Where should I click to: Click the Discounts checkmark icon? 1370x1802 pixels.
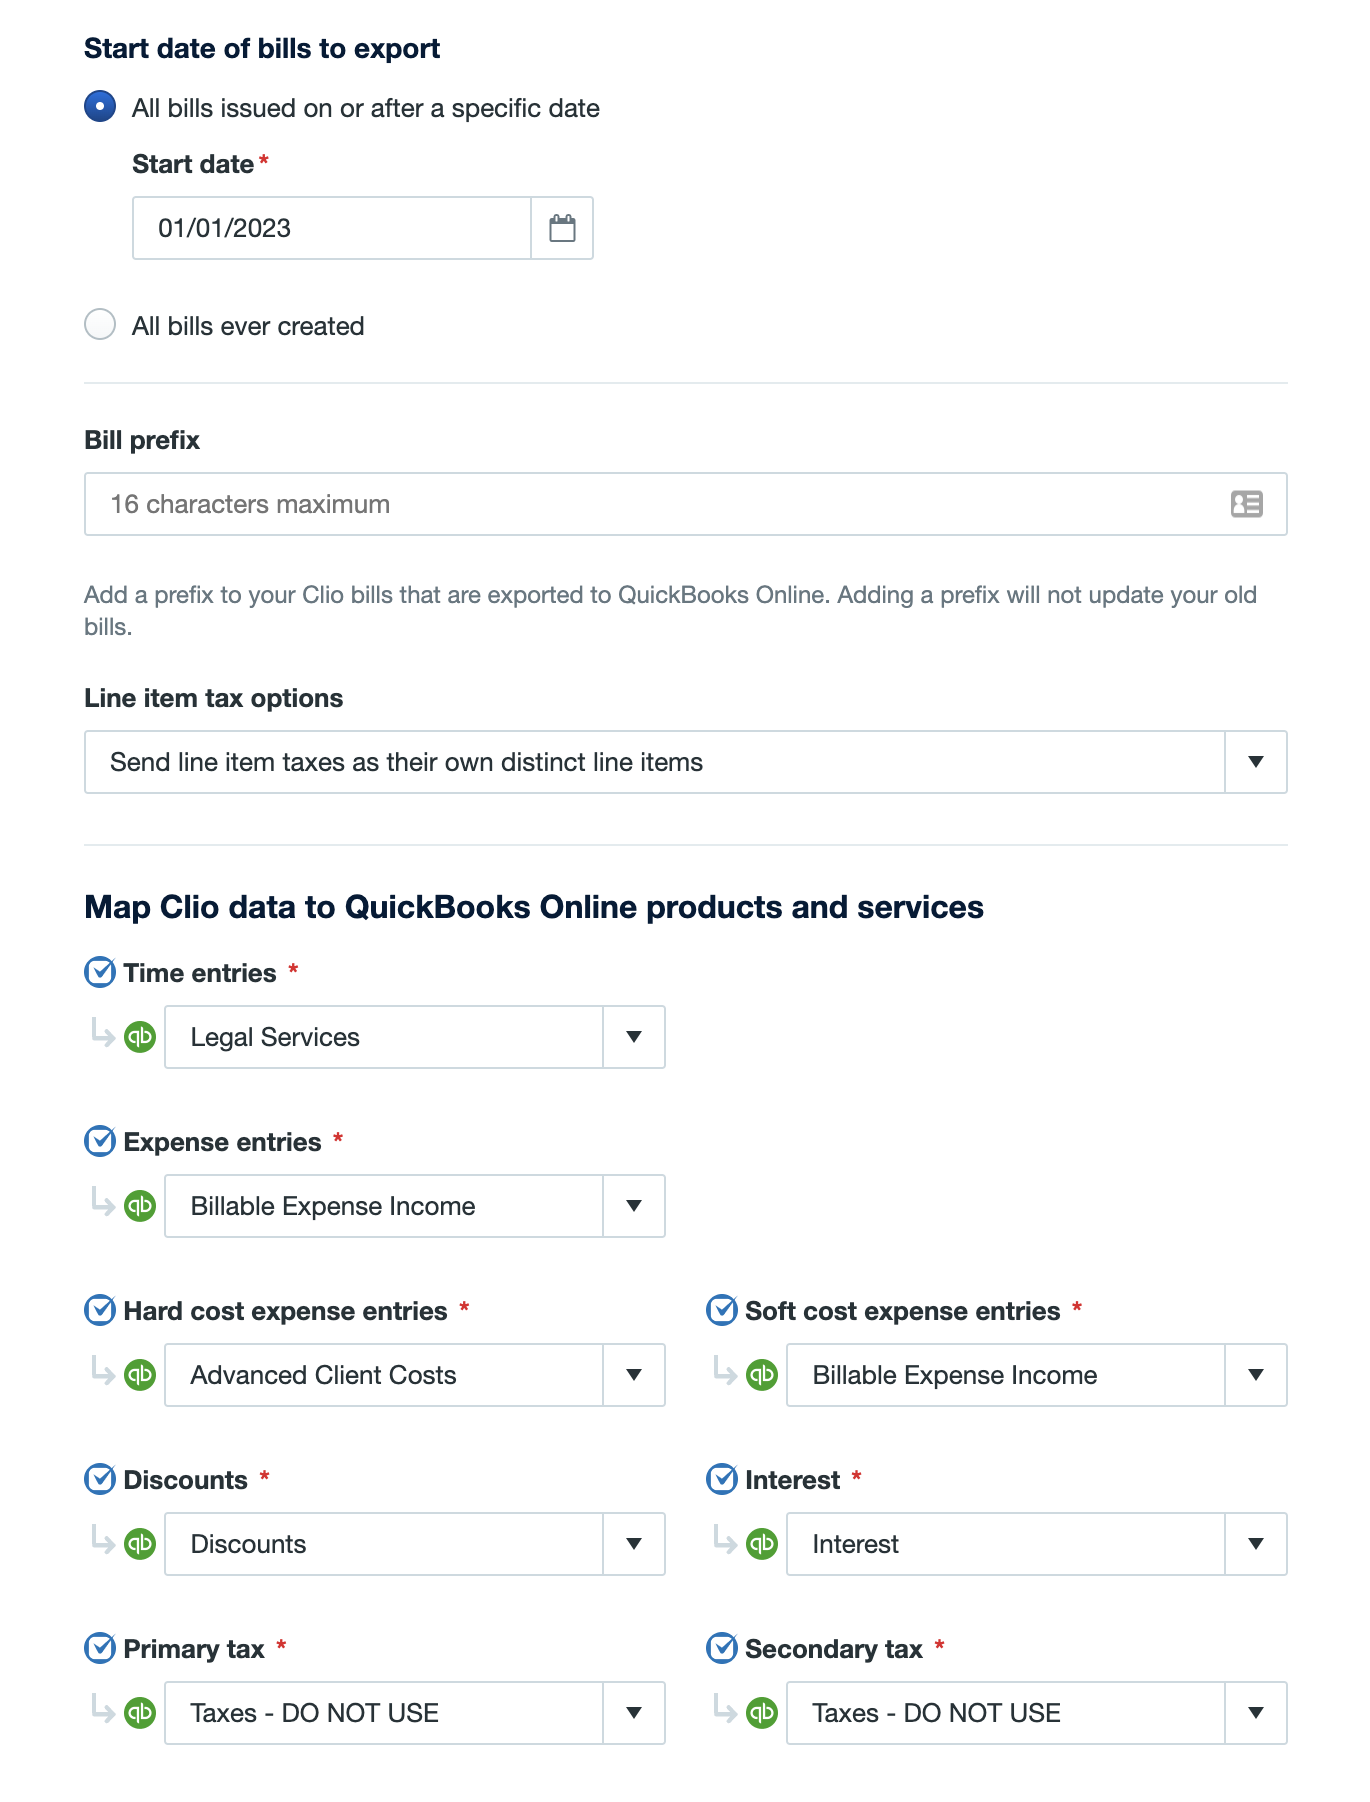tap(100, 1479)
